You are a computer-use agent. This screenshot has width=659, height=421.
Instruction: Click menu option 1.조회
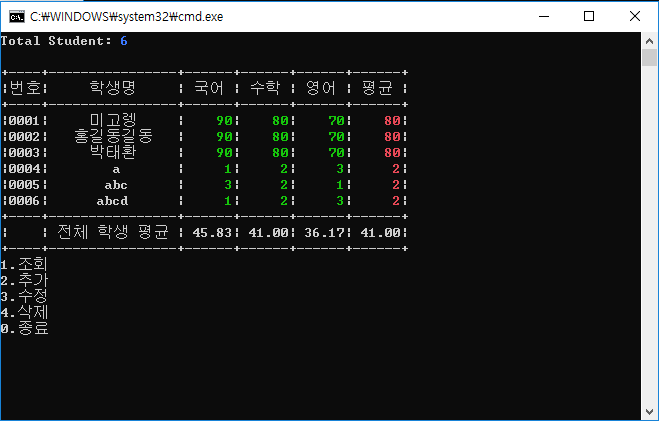click(x=24, y=264)
